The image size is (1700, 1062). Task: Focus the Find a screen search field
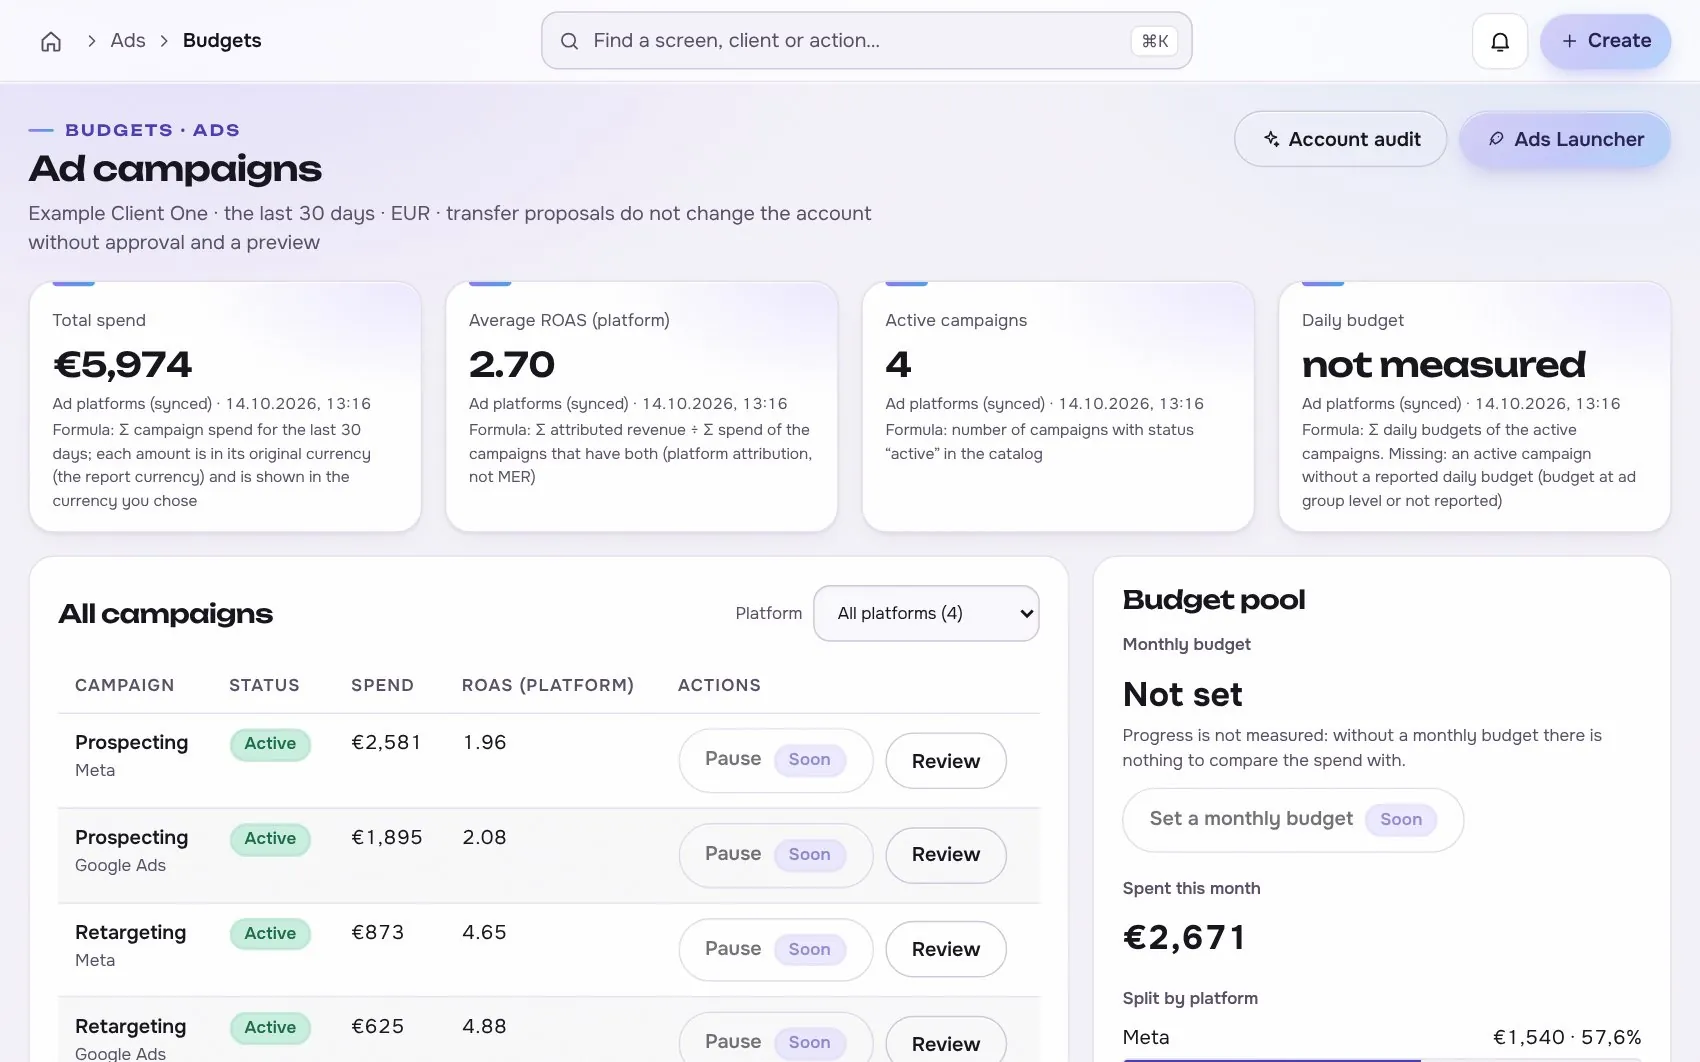pos(866,41)
